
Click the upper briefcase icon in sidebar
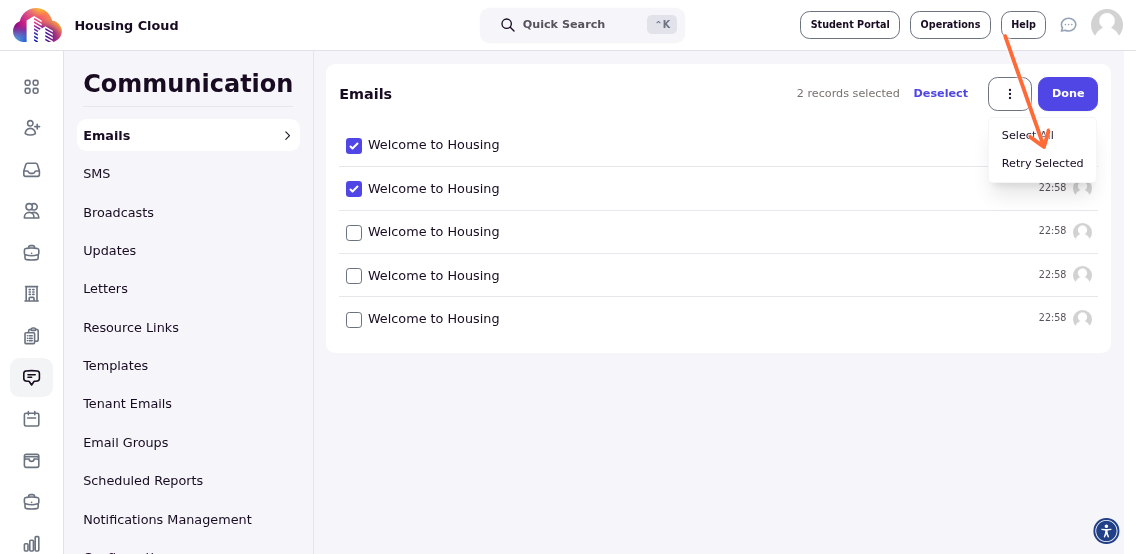[31, 253]
